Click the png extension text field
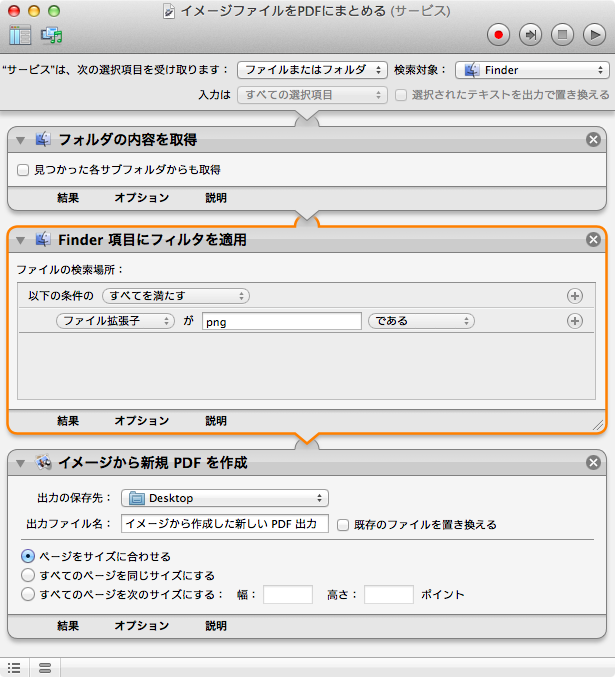The height and width of the screenshot is (677, 615). [282, 321]
